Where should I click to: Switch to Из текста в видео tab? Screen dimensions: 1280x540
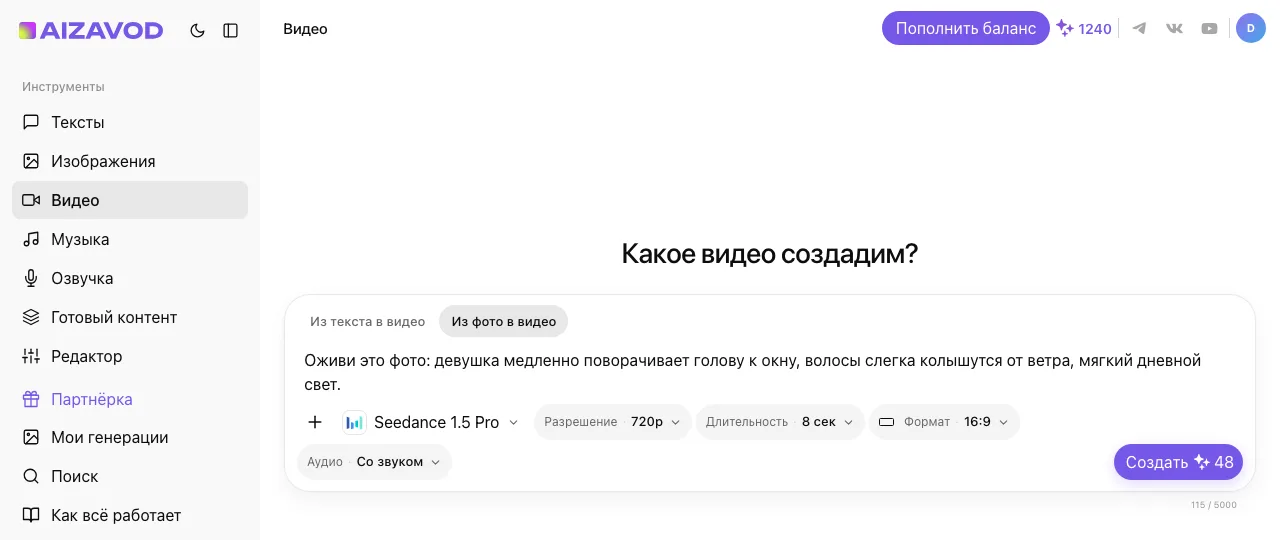pyautogui.click(x=367, y=321)
